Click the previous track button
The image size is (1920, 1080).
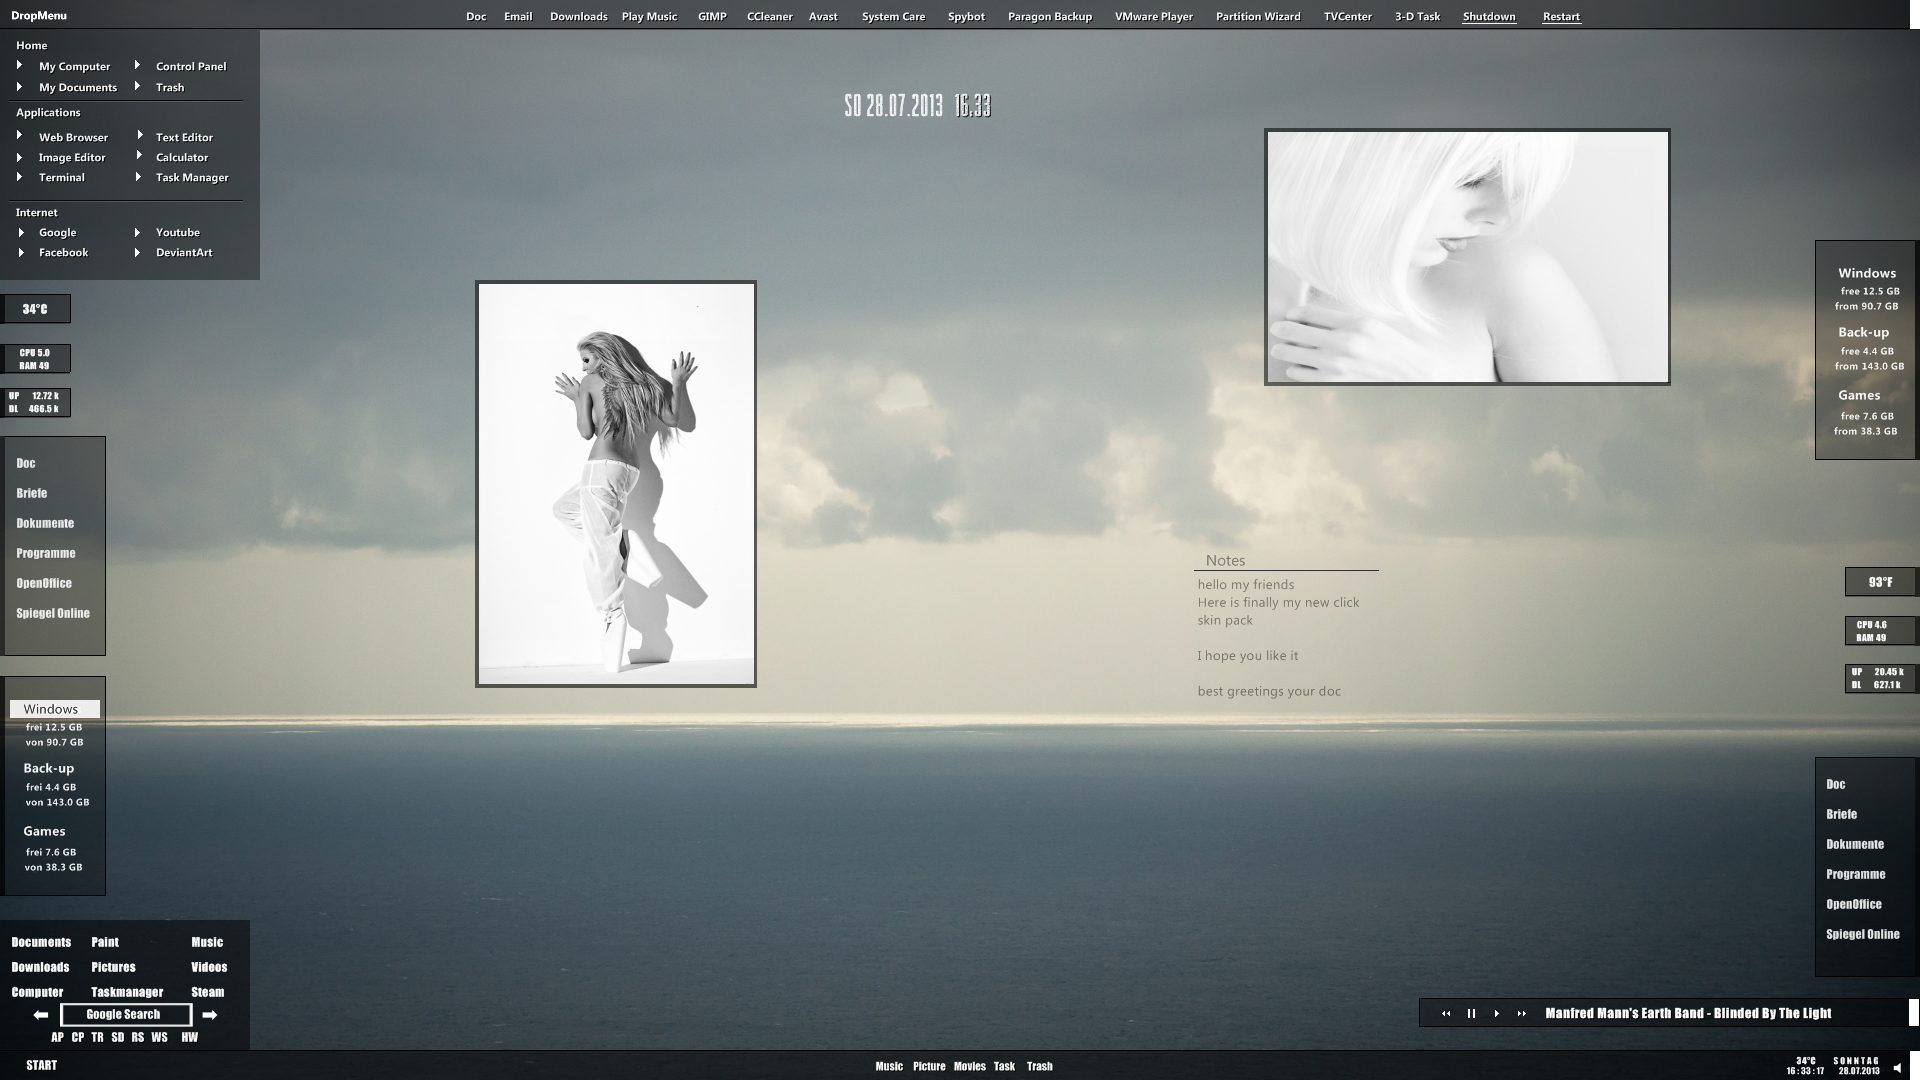pyautogui.click(x=1446, y=1013)
